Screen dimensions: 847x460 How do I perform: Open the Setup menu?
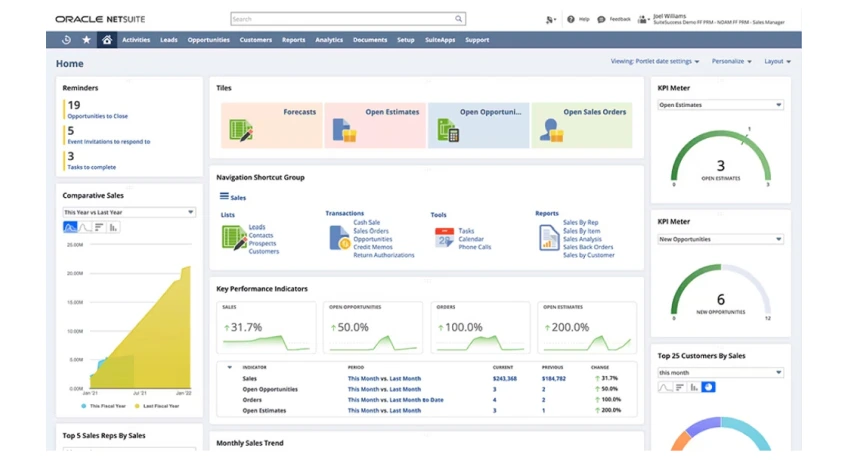point(406,40)
